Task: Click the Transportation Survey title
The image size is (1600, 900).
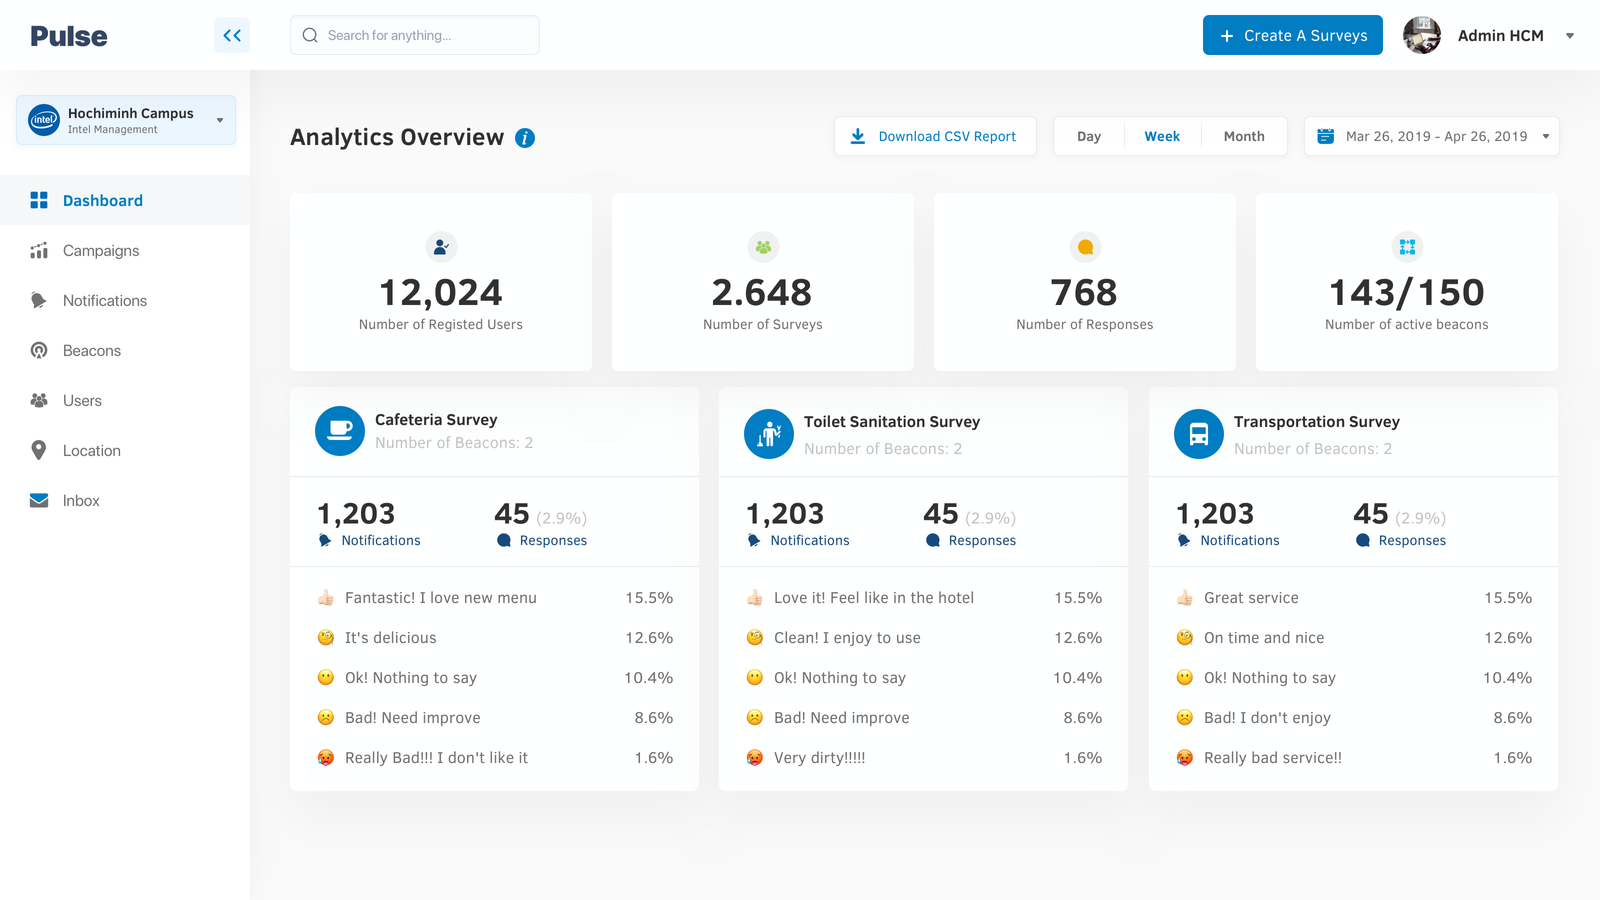Action: (1317, 422)
